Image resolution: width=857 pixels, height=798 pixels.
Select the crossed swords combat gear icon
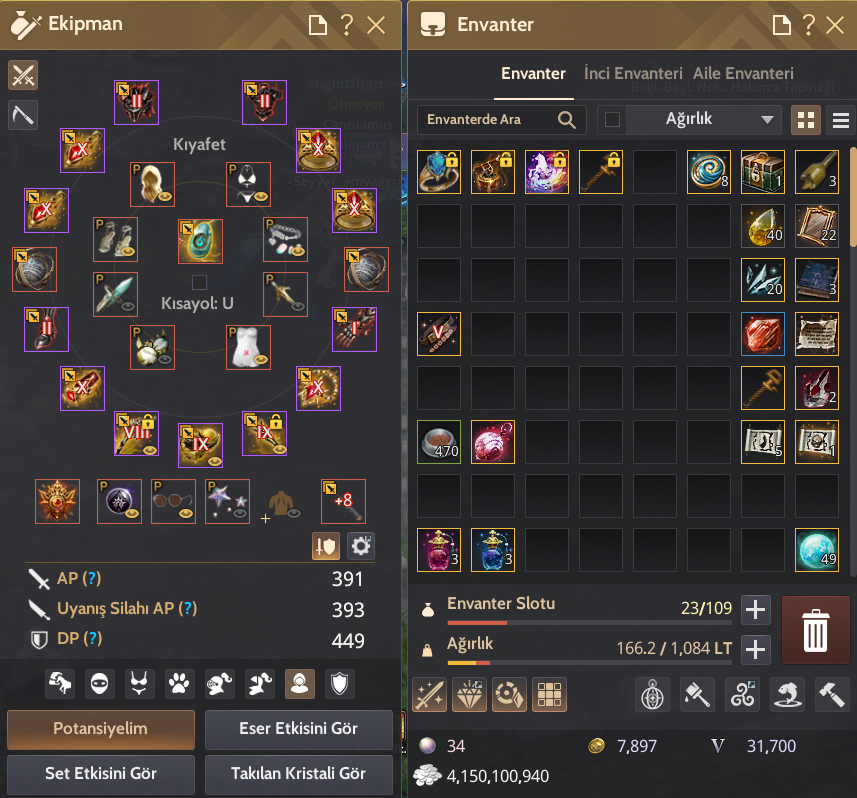tap(23, 75)
